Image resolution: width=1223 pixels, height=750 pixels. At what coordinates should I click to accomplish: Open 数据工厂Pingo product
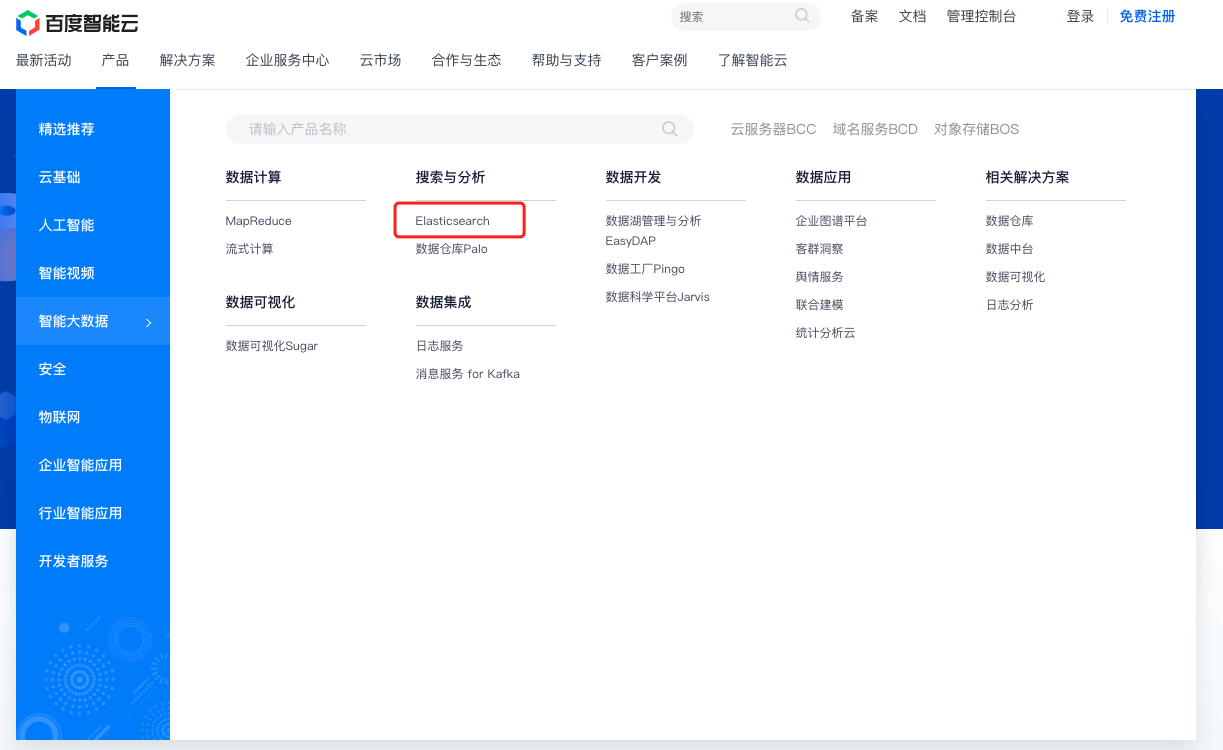645,269
